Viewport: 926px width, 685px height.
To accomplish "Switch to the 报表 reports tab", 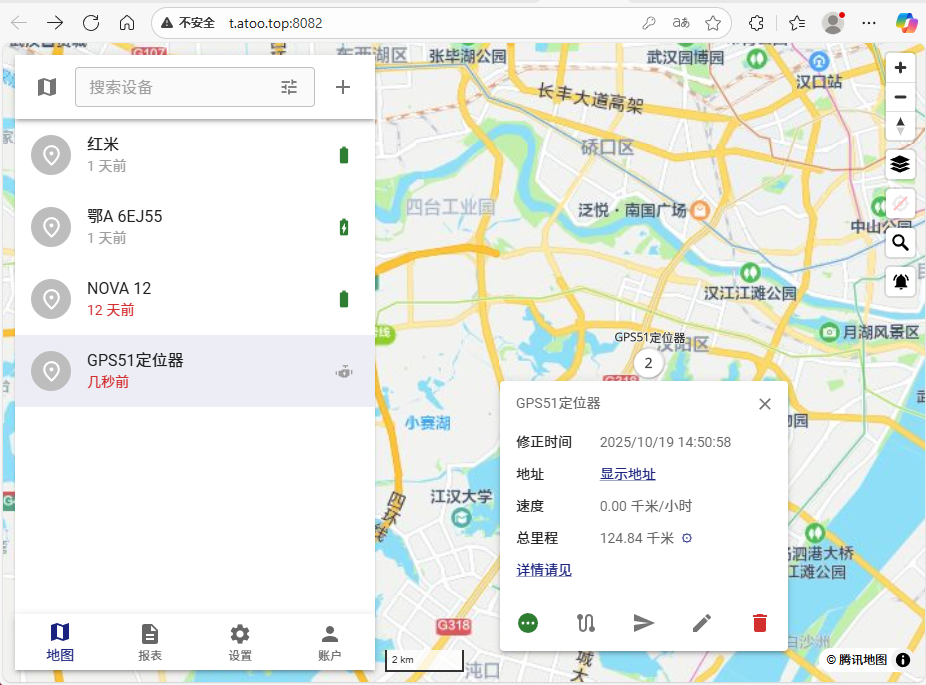I will pos(150,642).
